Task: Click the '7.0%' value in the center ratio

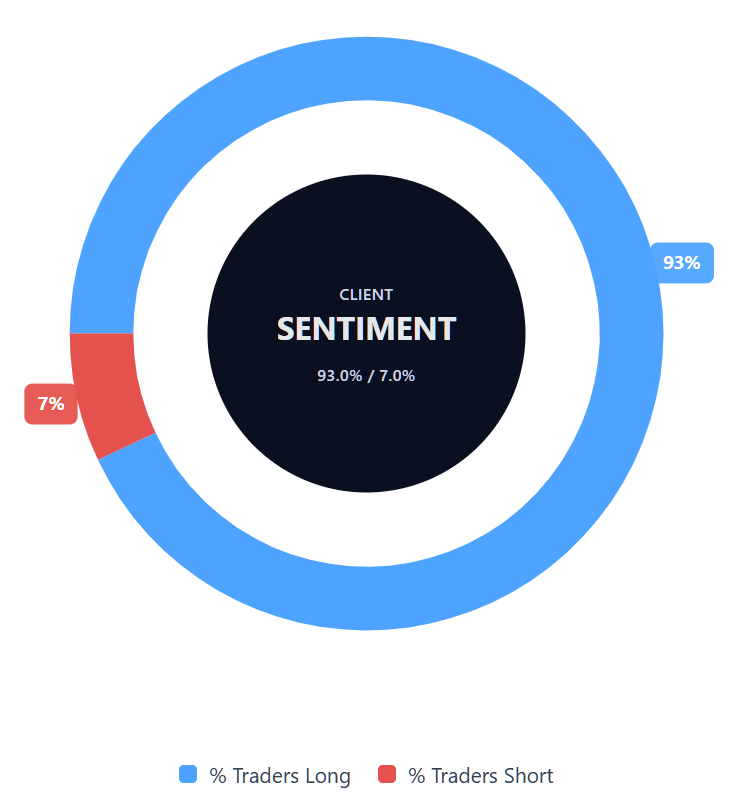Action: pos(397,376)
